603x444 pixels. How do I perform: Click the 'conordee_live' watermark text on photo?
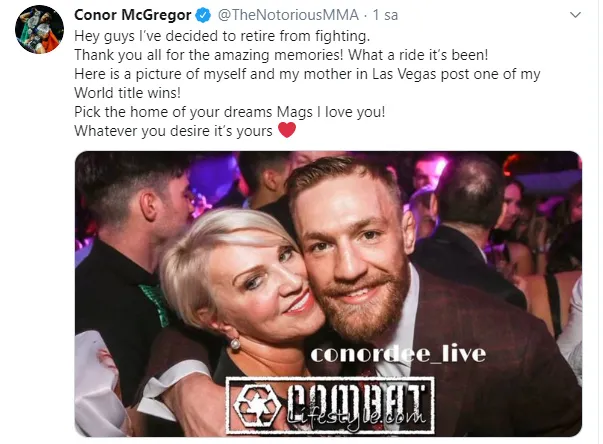coord(398,354)
